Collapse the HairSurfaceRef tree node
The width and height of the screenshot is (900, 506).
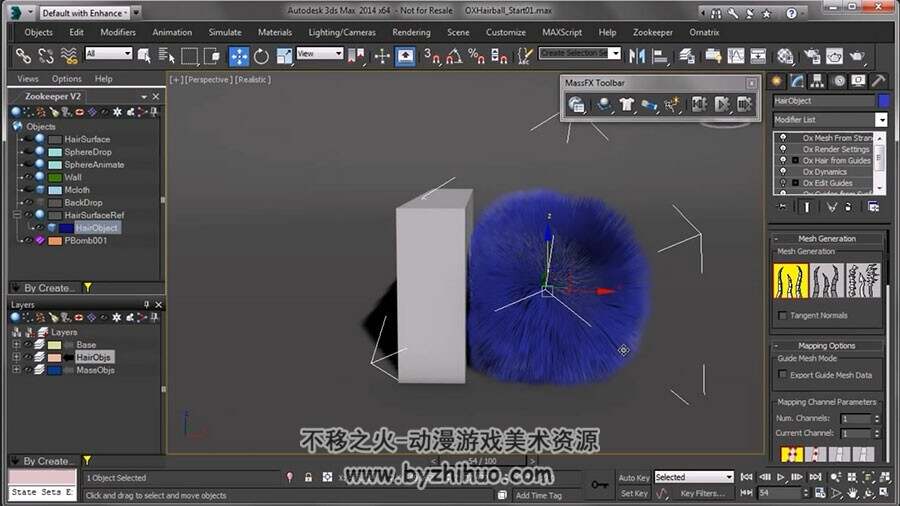click(x=17, y=215)
